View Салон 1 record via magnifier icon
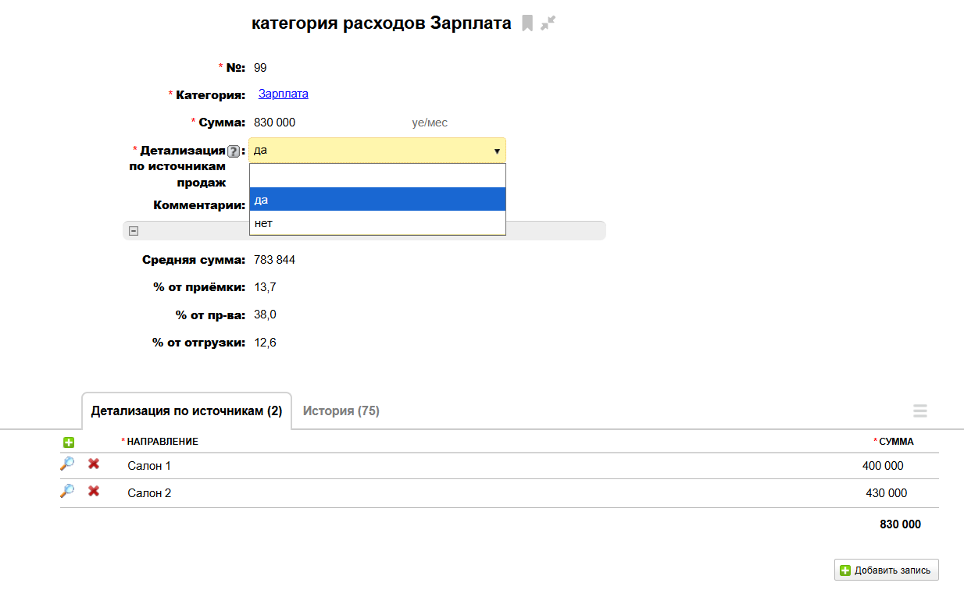 67,464
